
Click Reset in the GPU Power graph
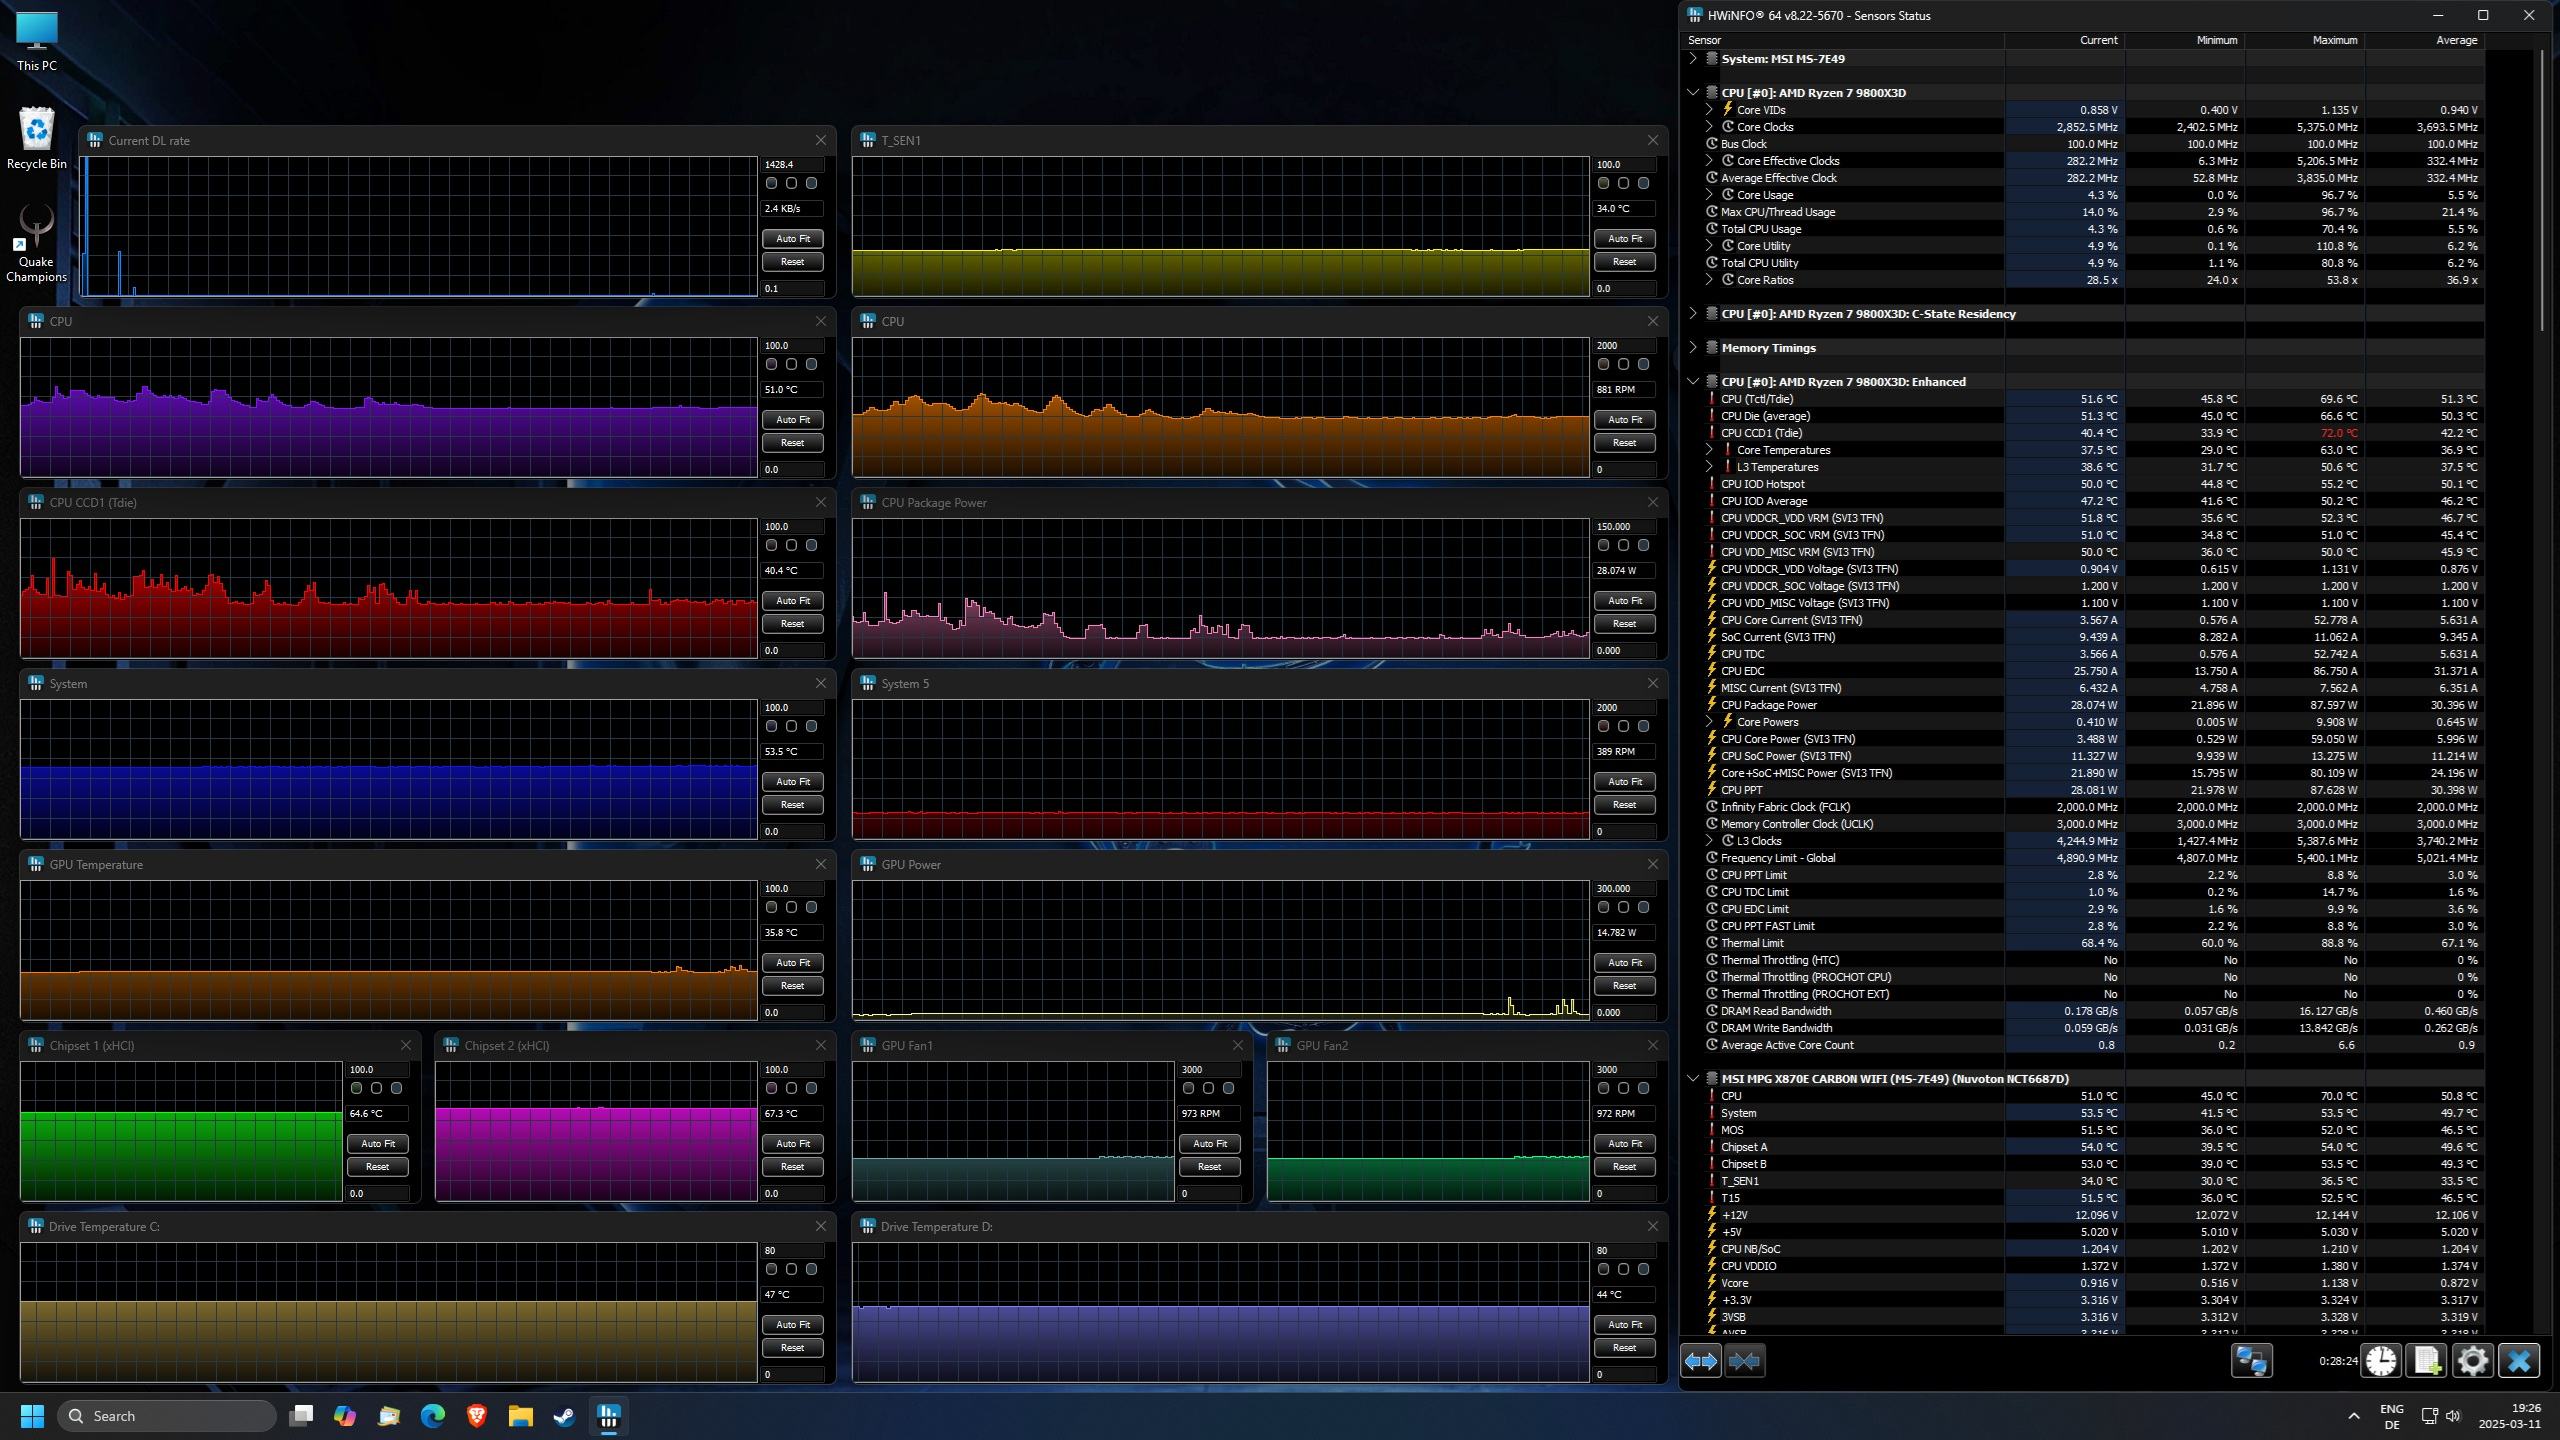point(1624,985)
